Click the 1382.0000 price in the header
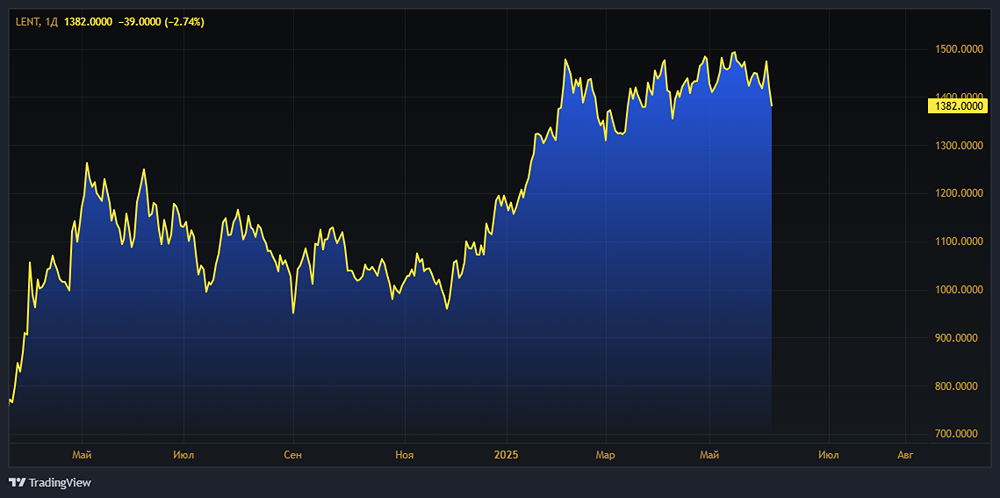 point(88,21)
